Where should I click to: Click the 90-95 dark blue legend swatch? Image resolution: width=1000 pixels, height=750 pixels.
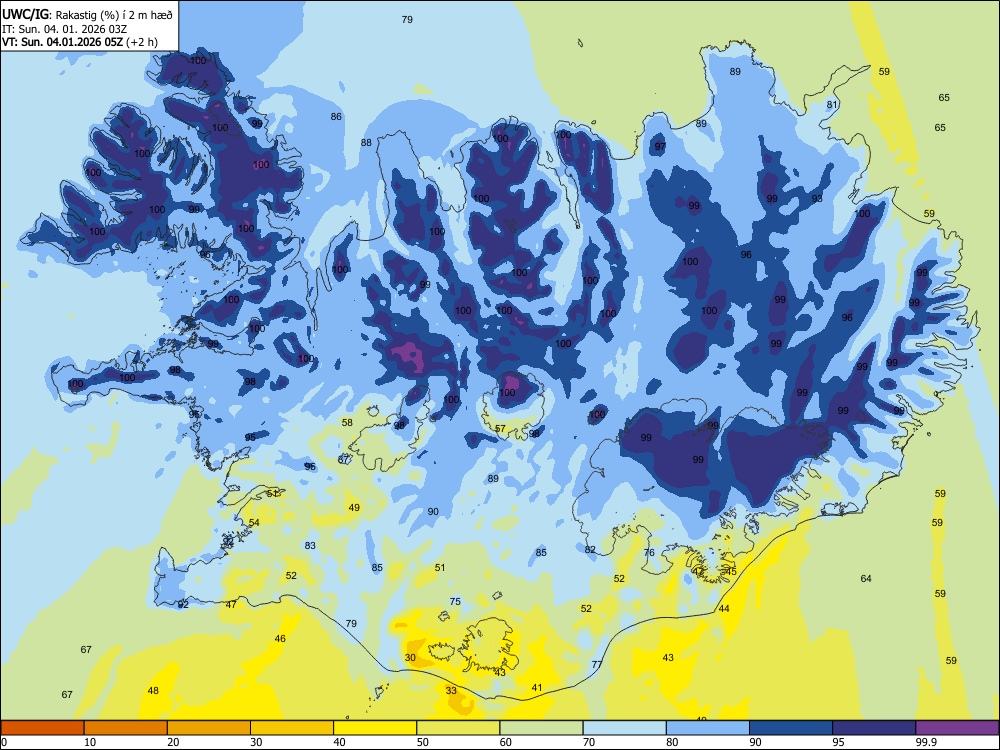tap(791, 728)
